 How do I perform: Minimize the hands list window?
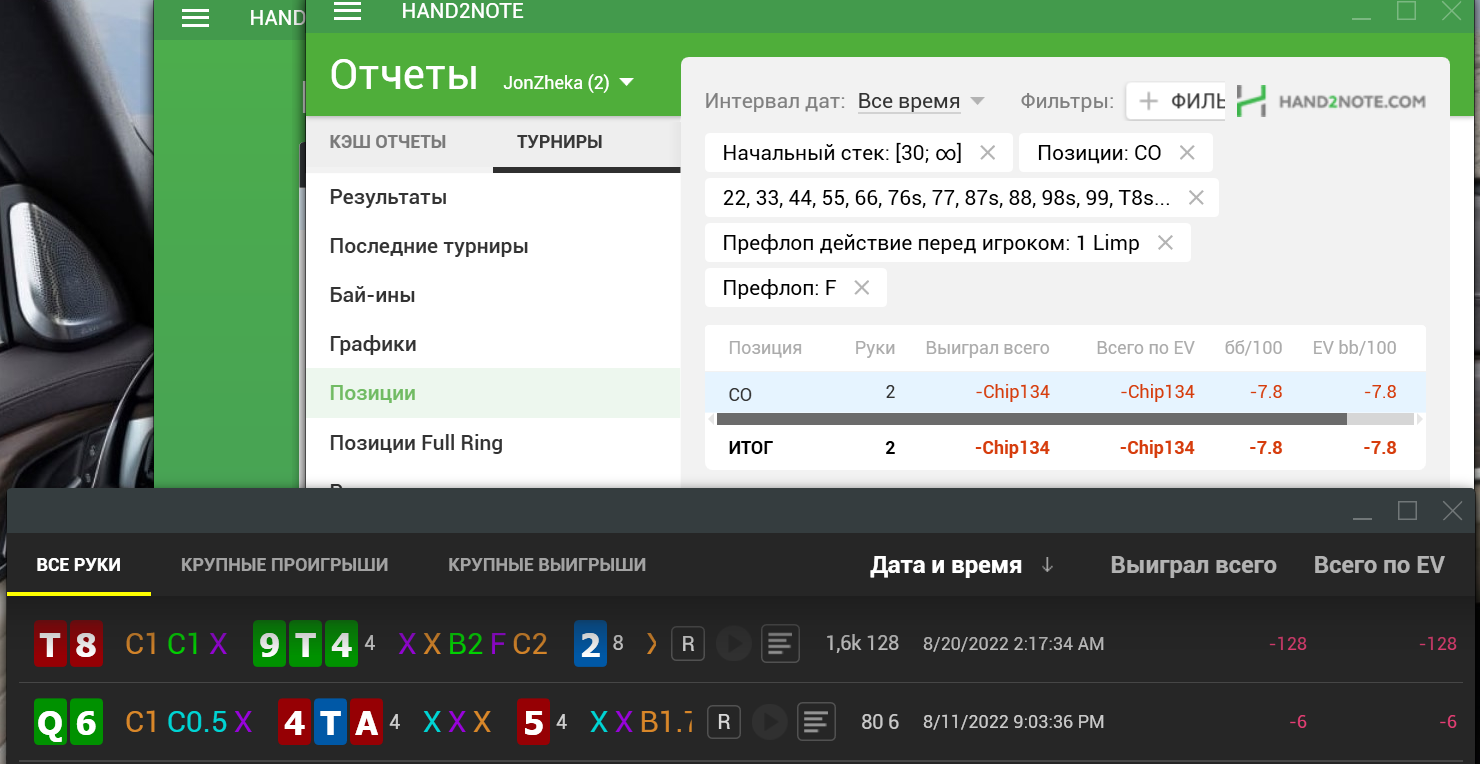click(x=1362, y=516)
